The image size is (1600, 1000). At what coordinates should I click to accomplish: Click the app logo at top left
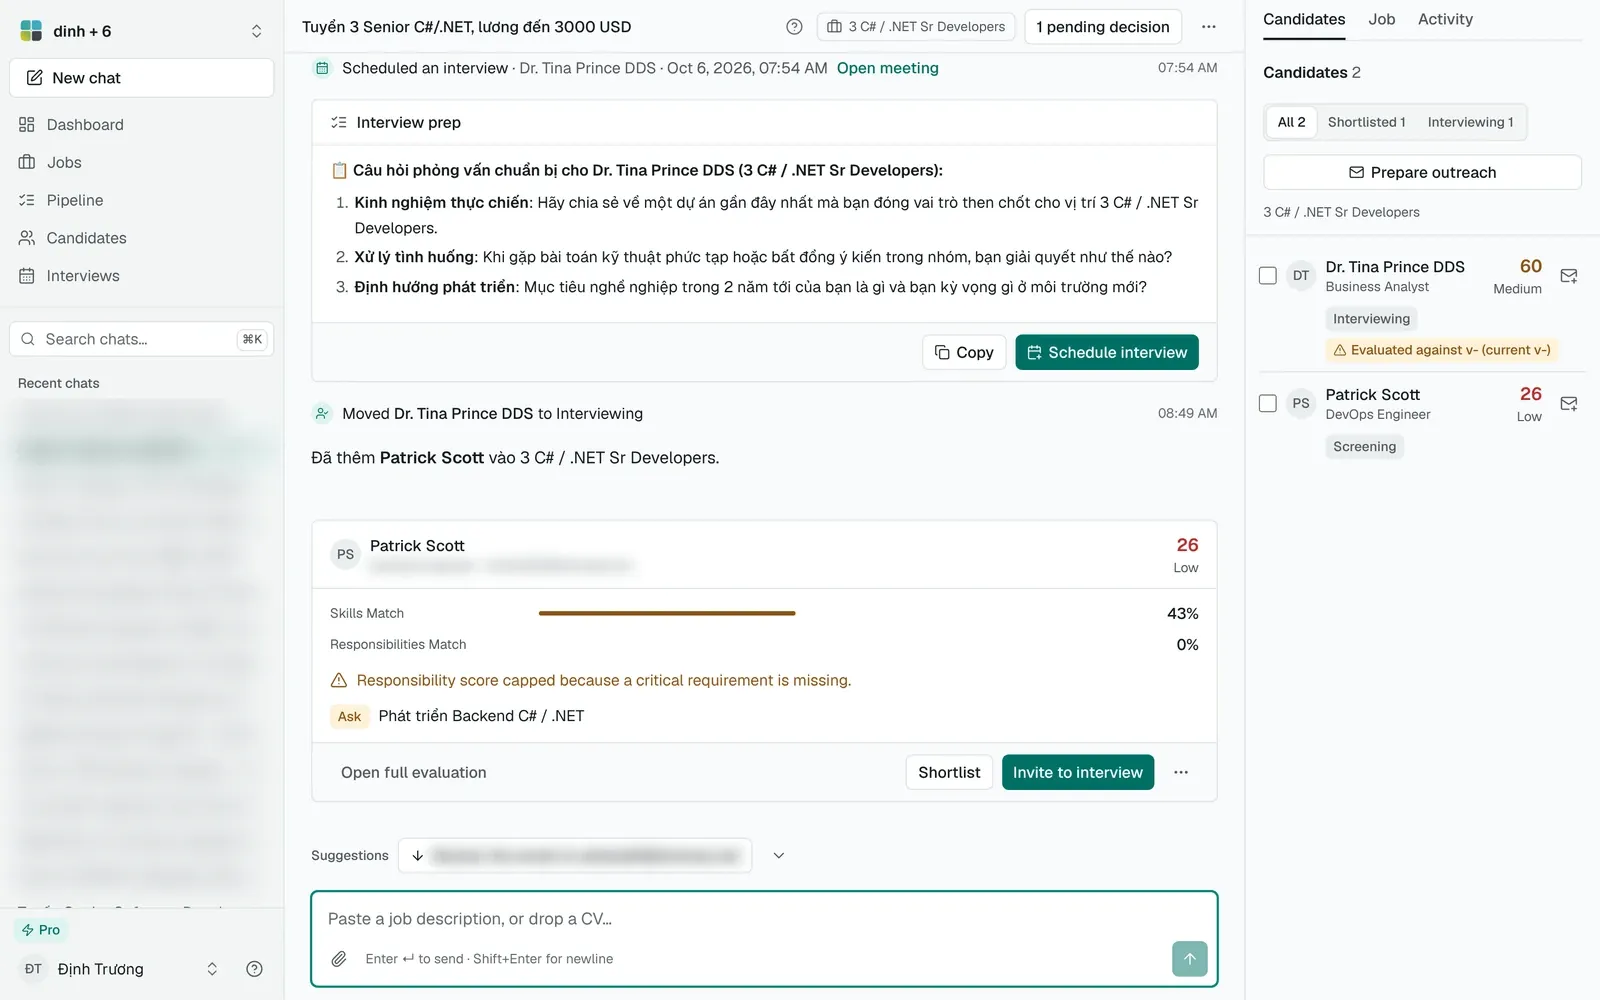tap(31, 31)
